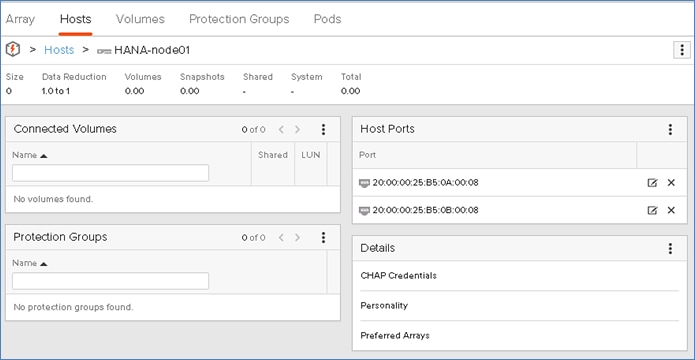Open the Pods tab
The width and height of the screenshot is (695, 360).
pyautogui.click(x=327, y=19)
